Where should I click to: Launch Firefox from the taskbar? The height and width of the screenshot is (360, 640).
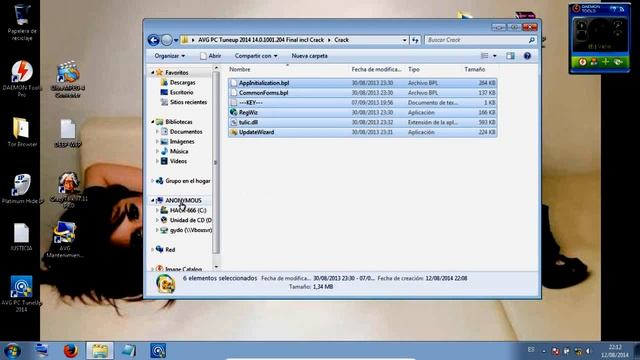[71, 351]
